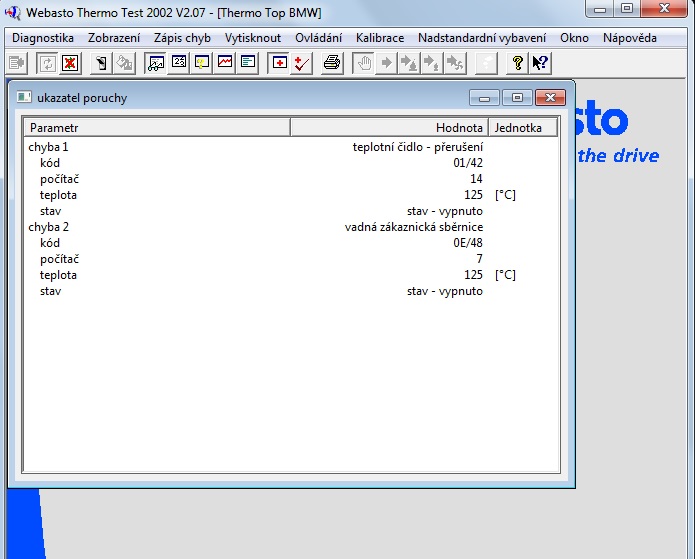Click the code value 0E/48
The height and width of the screenshot is (559, 695).
tap(468, 243)
